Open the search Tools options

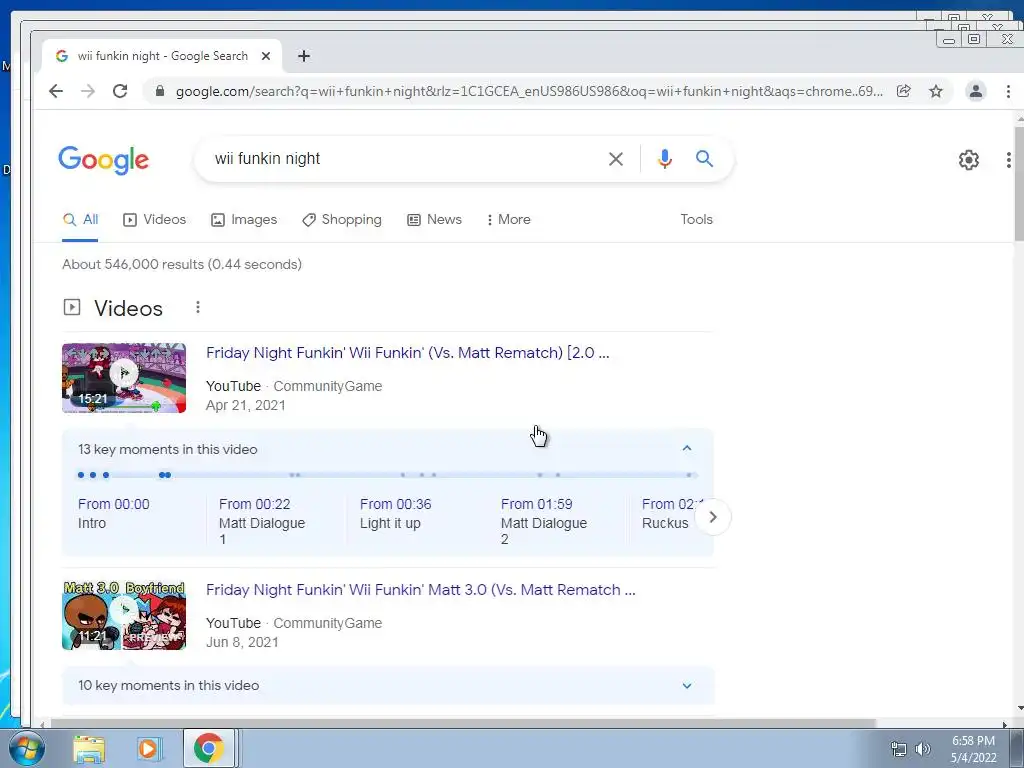point(696,220)
